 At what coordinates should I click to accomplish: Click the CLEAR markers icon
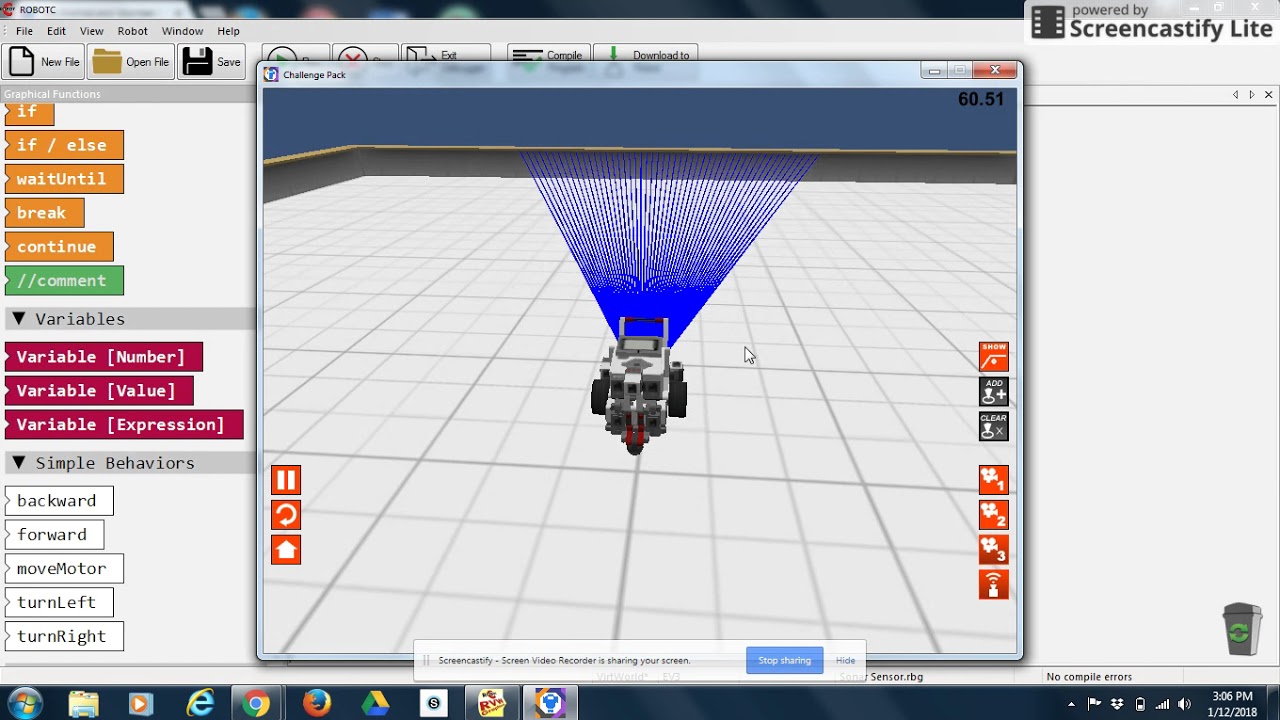(x=993, y=427)
